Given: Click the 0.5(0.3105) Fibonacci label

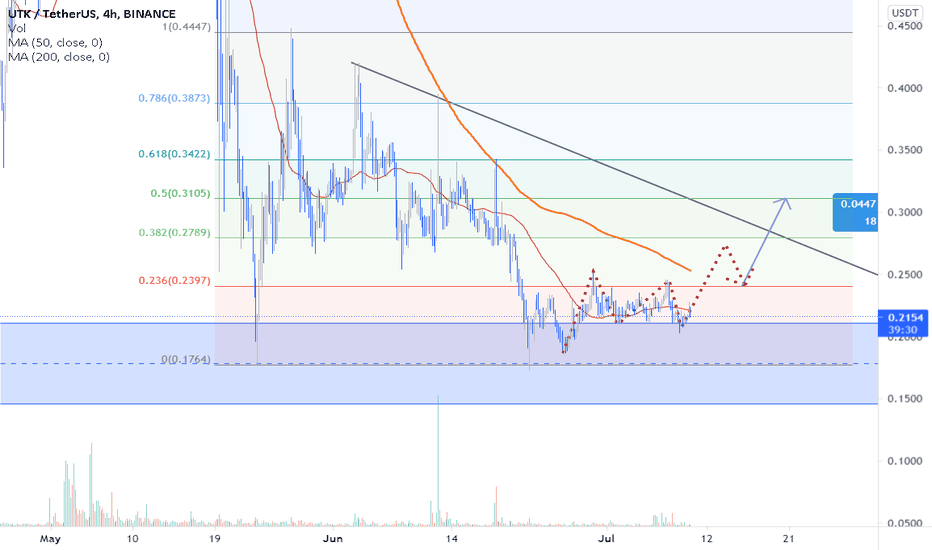Looking at the screenshot, I should [180, 194].
